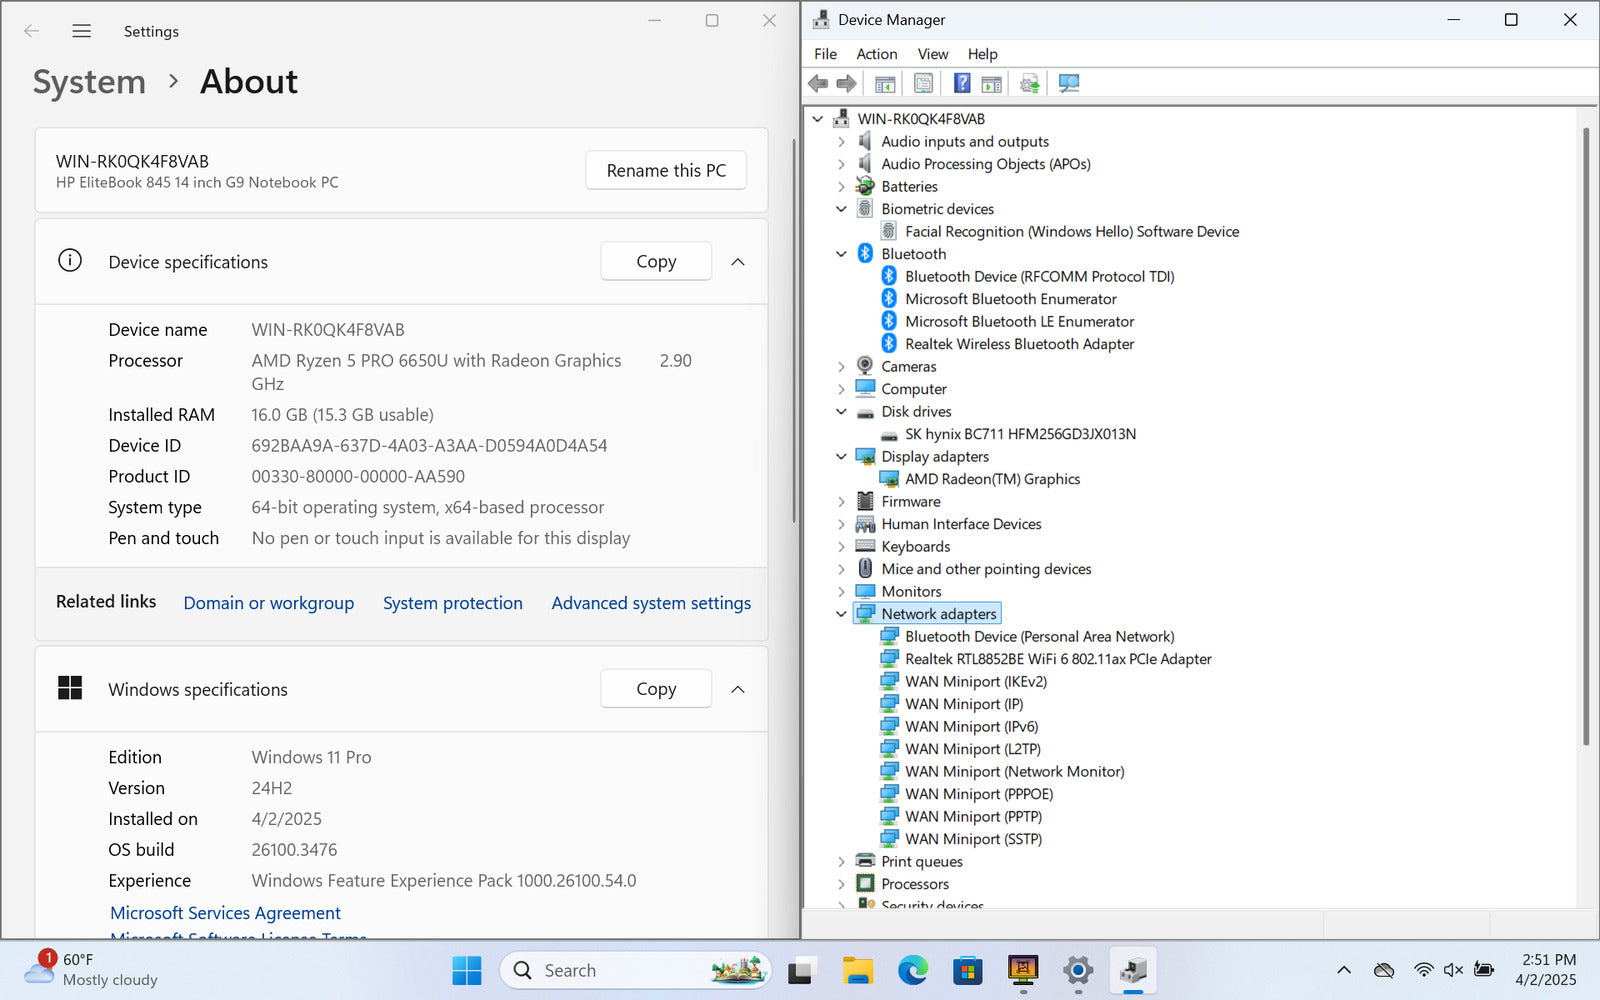This screenshot has height=1000, width=1600.
Task: Expand the Processors node
Action: pos(841,884)
